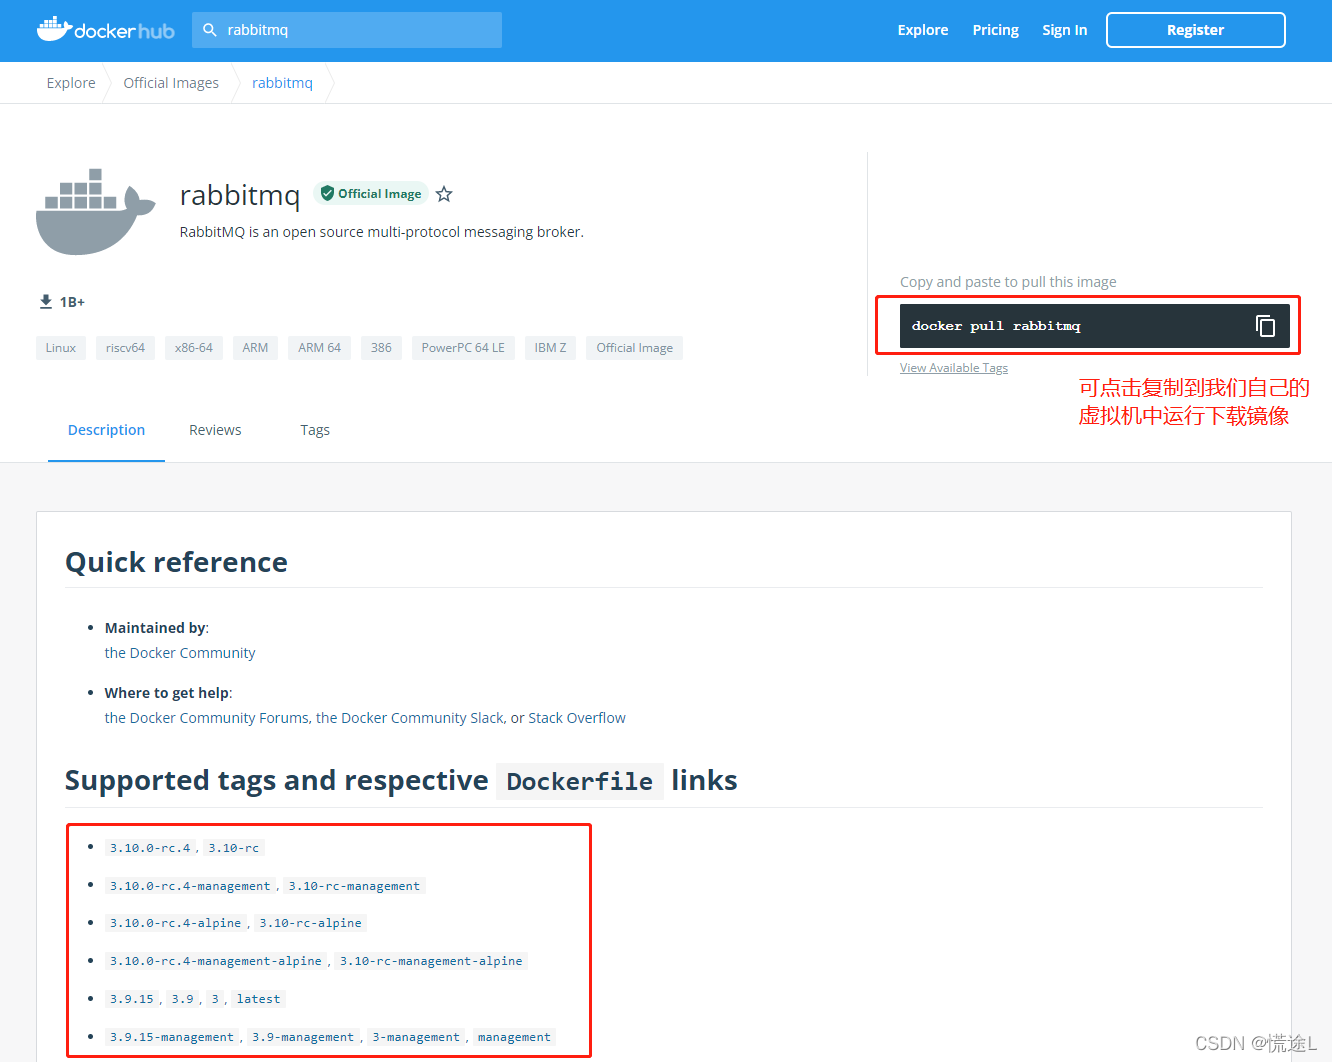Viewport: 1332px width, 1062px height.
Task: Open the 3.10.0-rc.4 tag link
Action: point(150,848)
